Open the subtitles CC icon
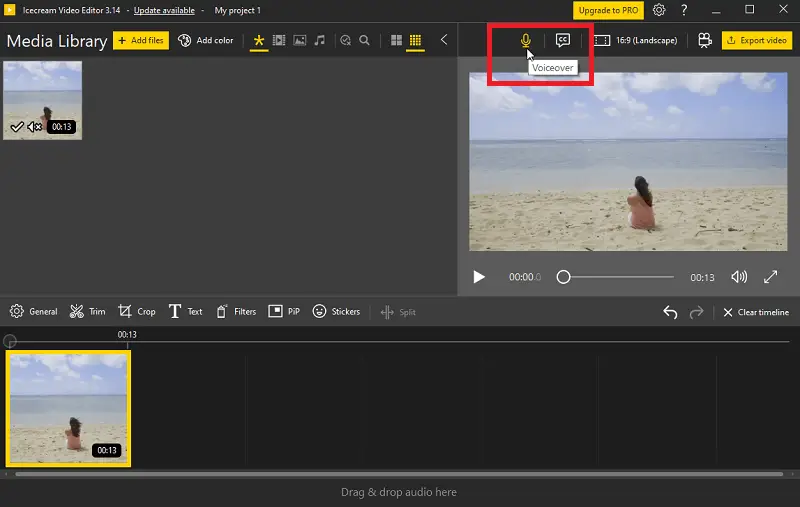Screen dimensions: 800x507 [563, 40]
